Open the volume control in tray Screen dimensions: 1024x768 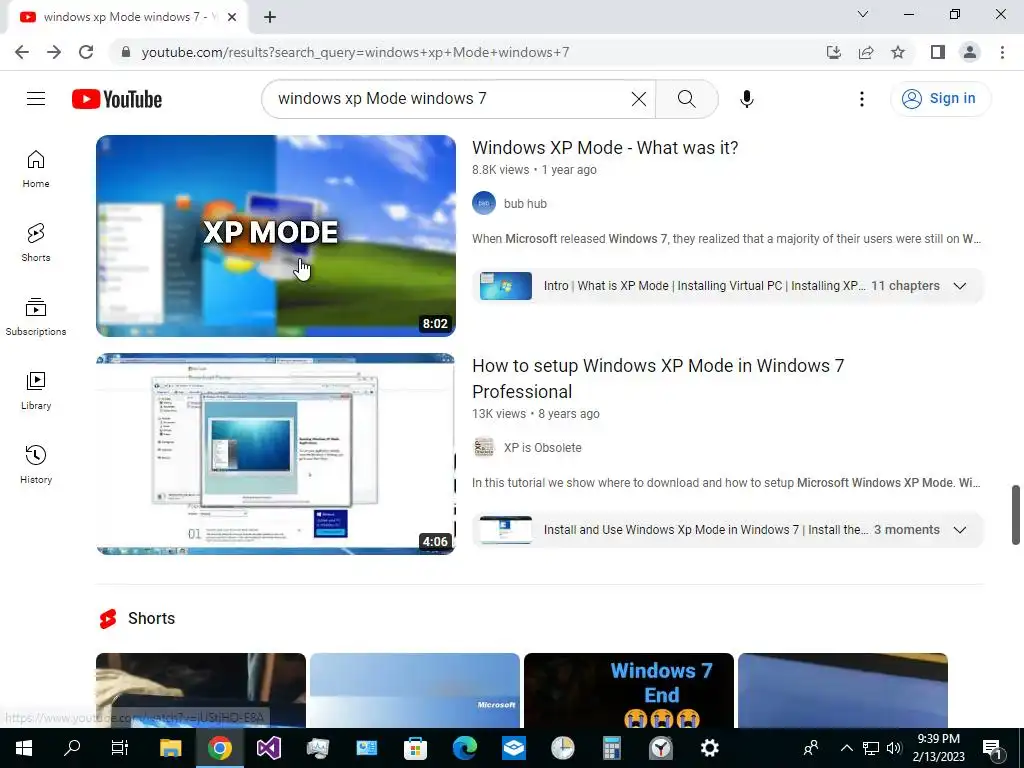click(894, 748)
